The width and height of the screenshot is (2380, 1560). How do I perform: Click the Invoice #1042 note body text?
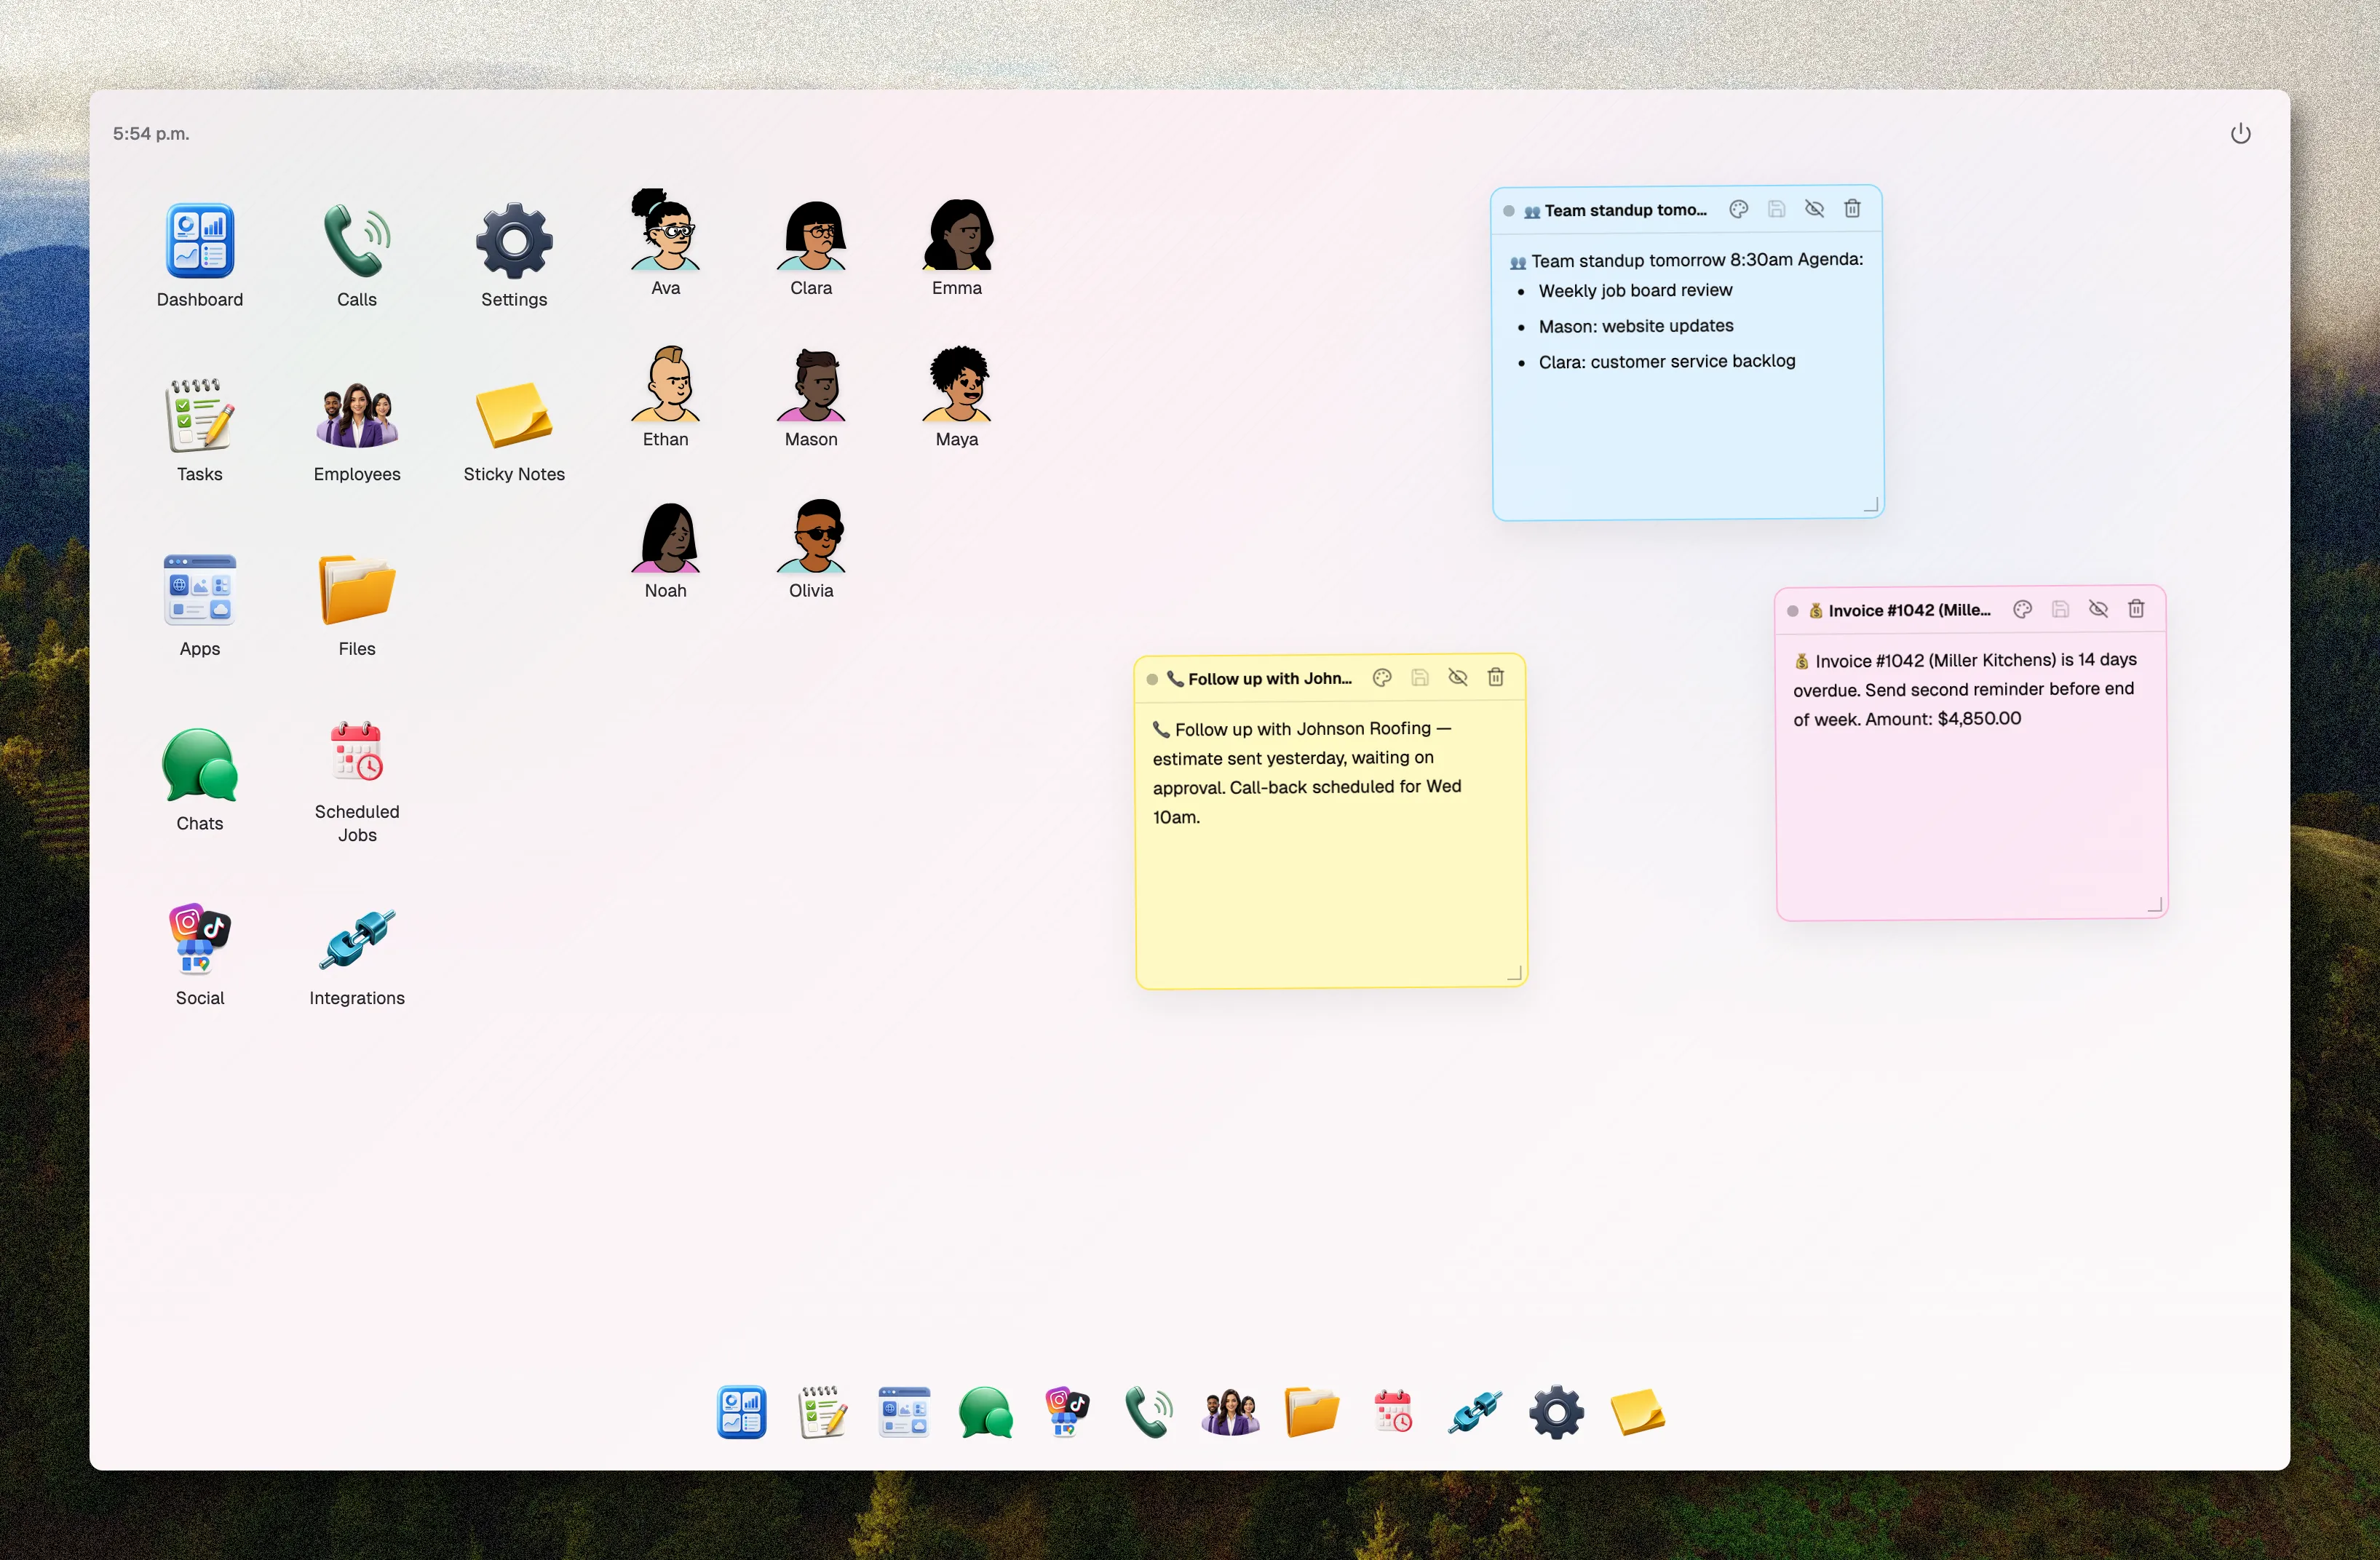pos(1965,689)
